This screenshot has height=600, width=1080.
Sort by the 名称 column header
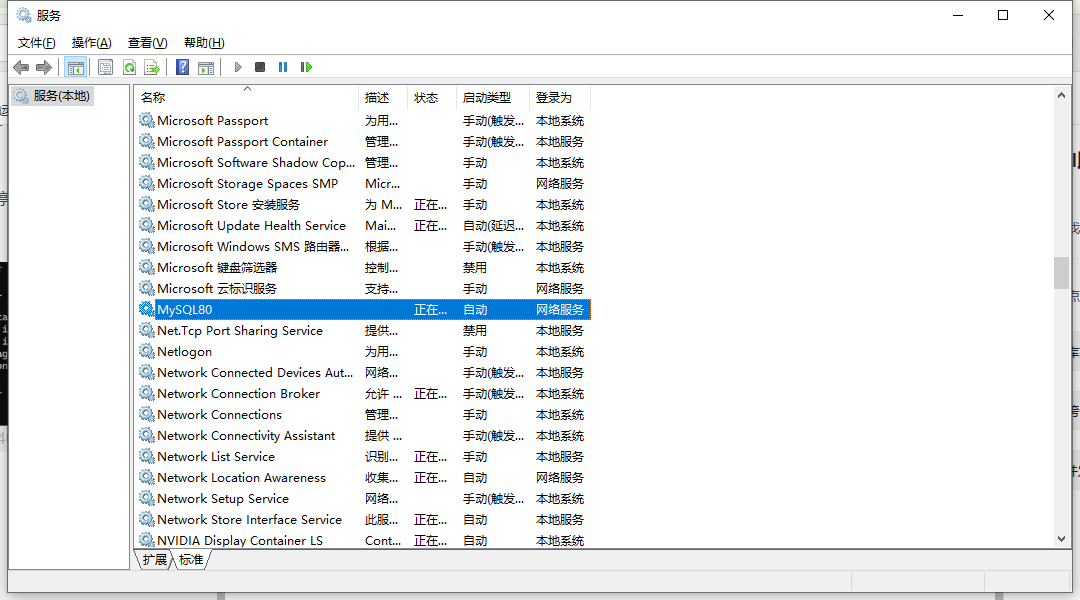coord(246,98)
